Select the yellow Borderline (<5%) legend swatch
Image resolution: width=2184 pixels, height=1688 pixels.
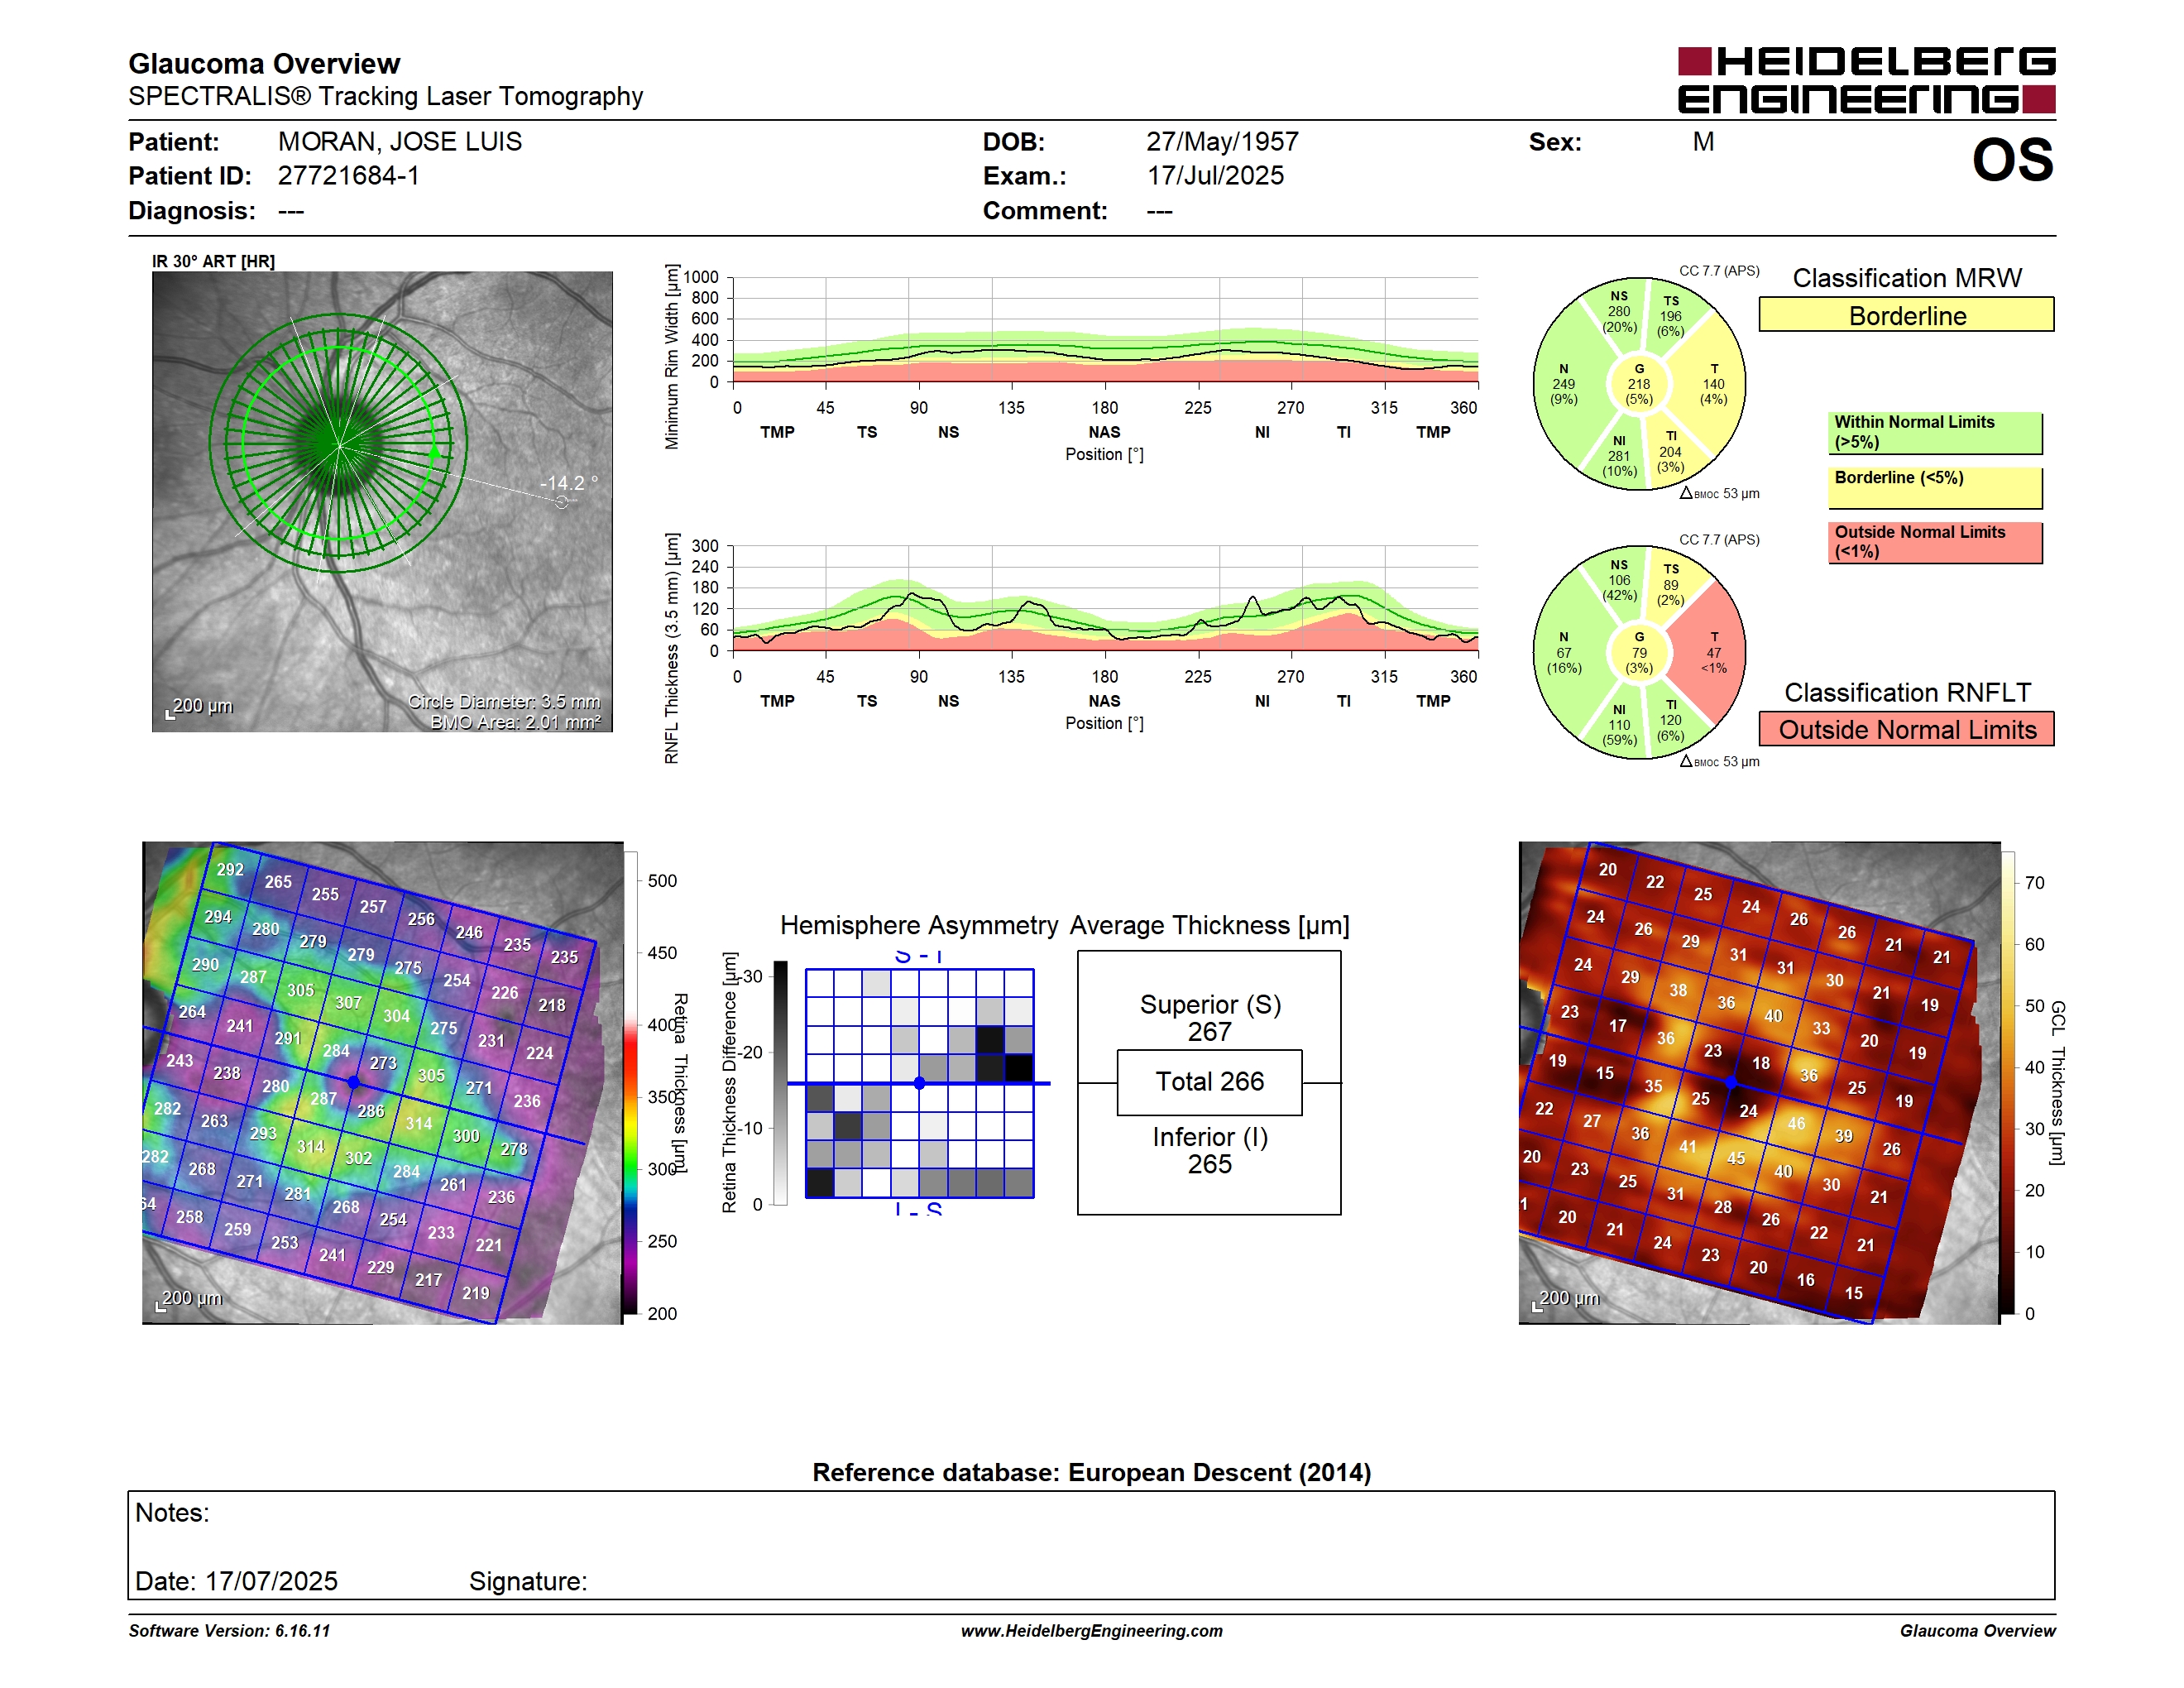click(x=1935, y=488)
